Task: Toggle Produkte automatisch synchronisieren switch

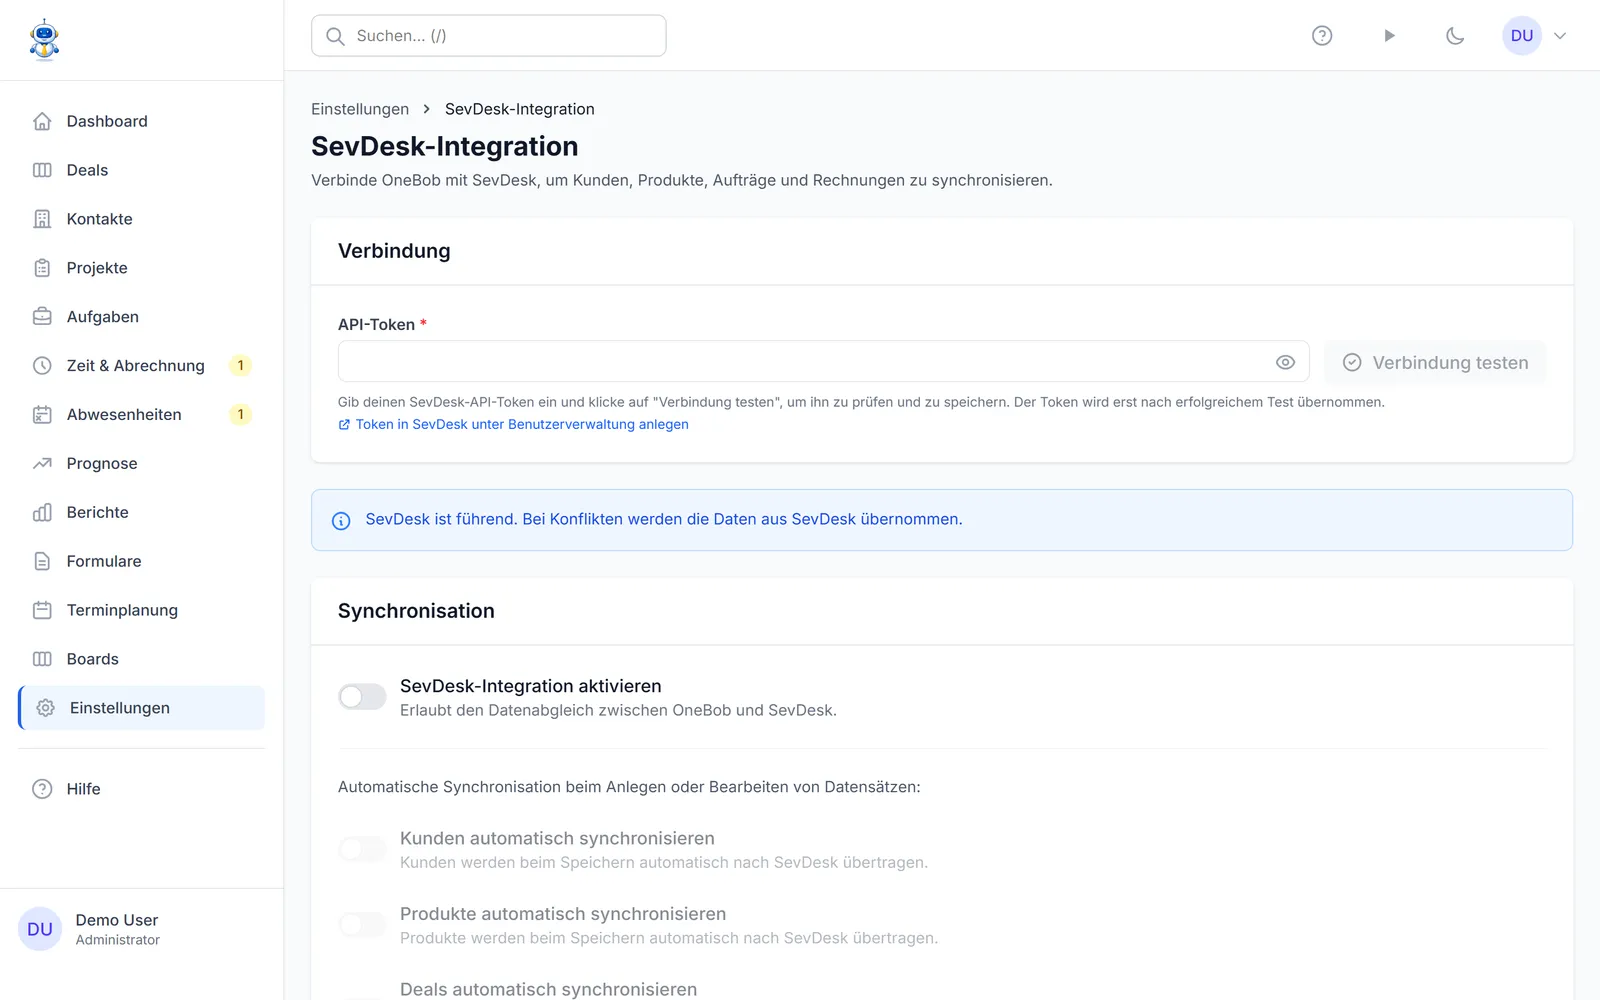Action: (362, 925)
